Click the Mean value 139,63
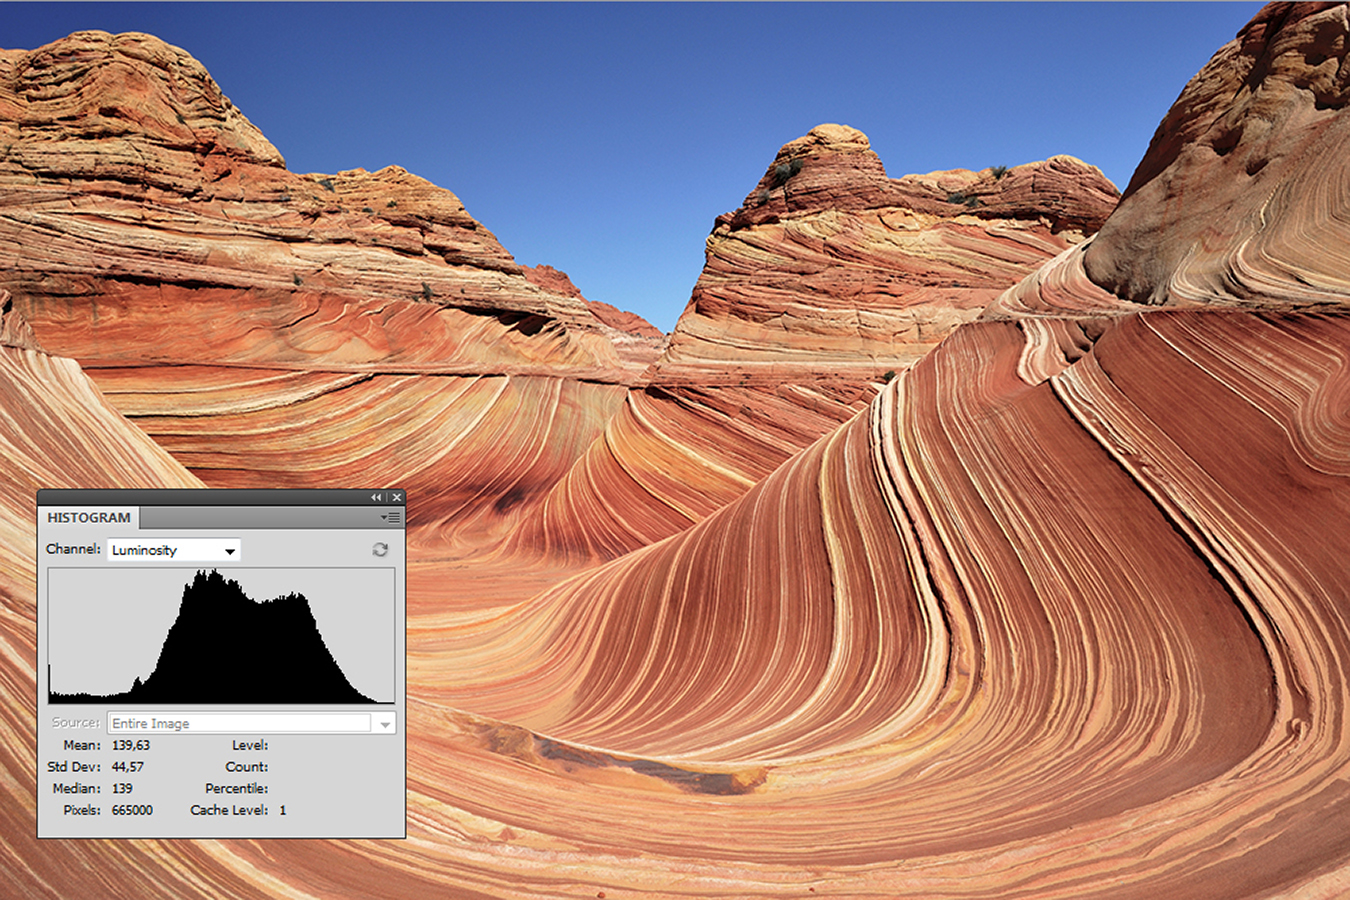This screenshot has height=900, width=1350. 131,745
